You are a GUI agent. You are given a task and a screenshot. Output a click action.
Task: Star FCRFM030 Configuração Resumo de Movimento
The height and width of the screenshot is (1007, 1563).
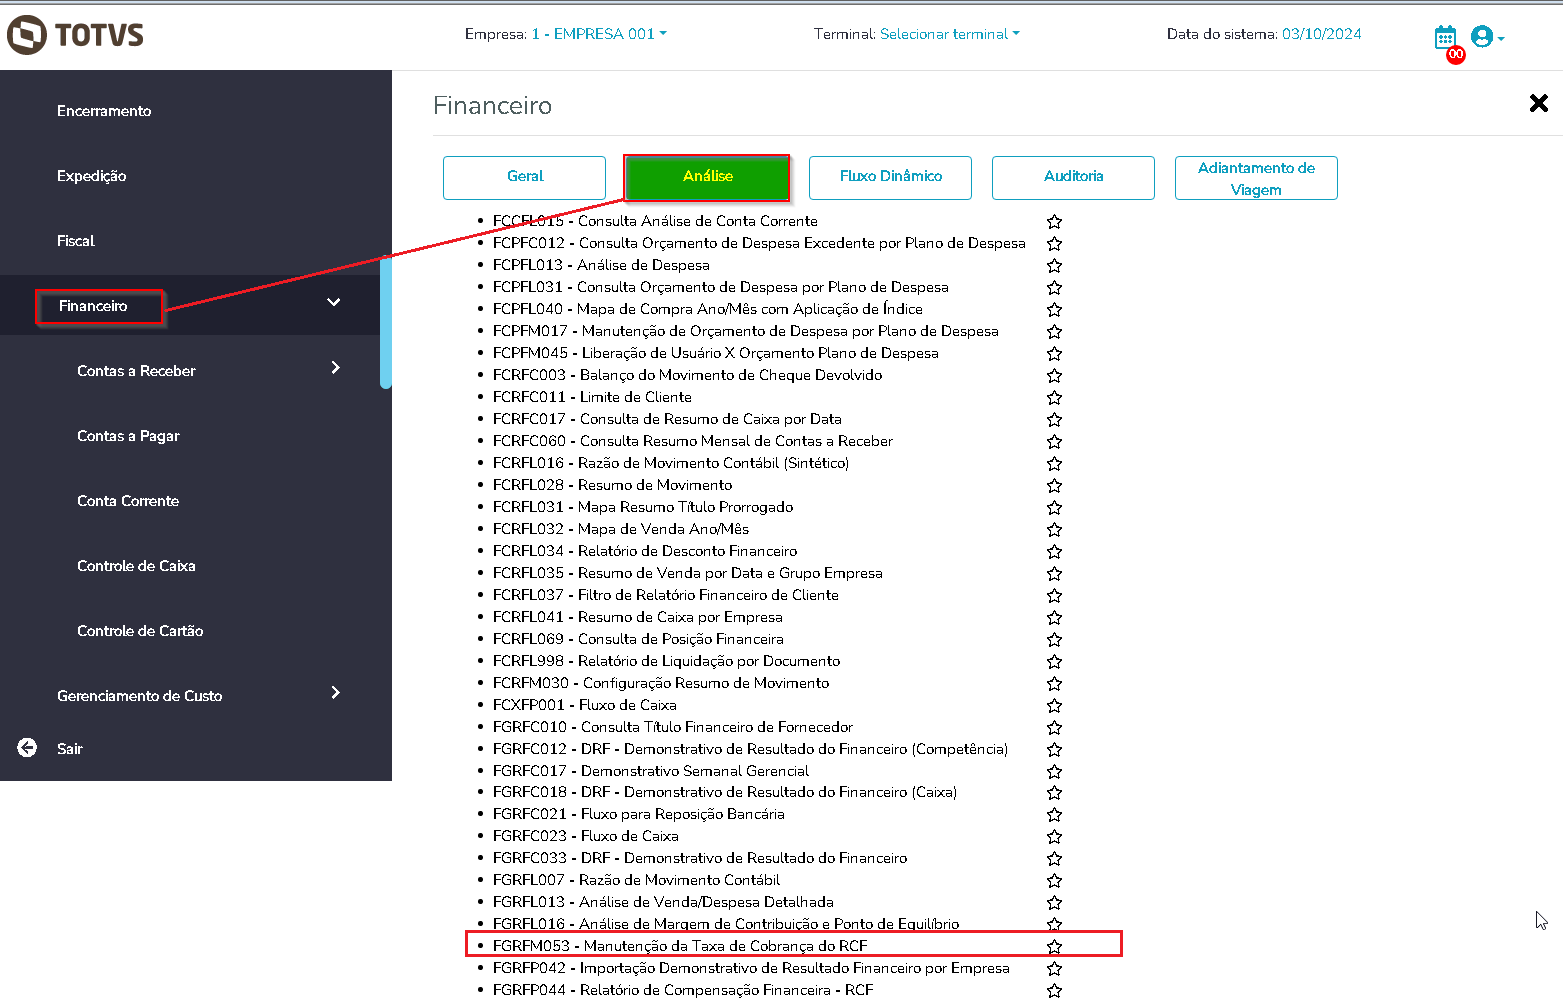[1054, 684]
